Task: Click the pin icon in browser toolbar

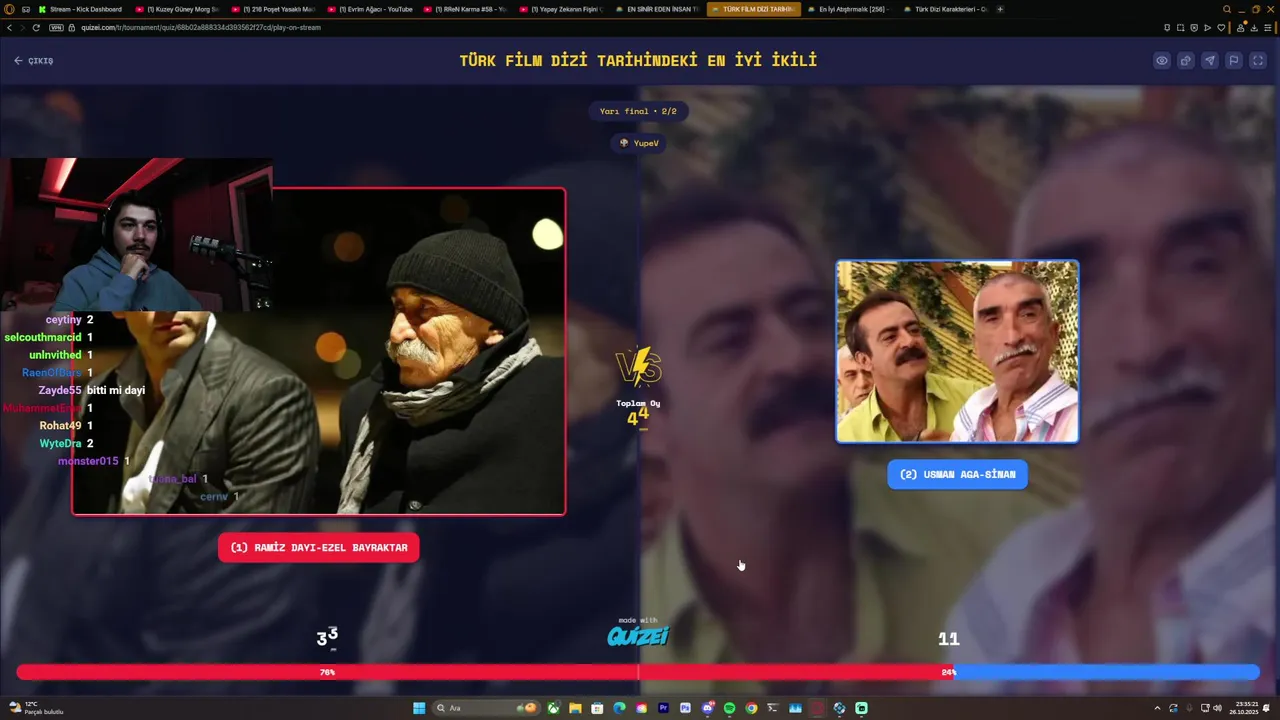Action: [x=1167, y=27]
